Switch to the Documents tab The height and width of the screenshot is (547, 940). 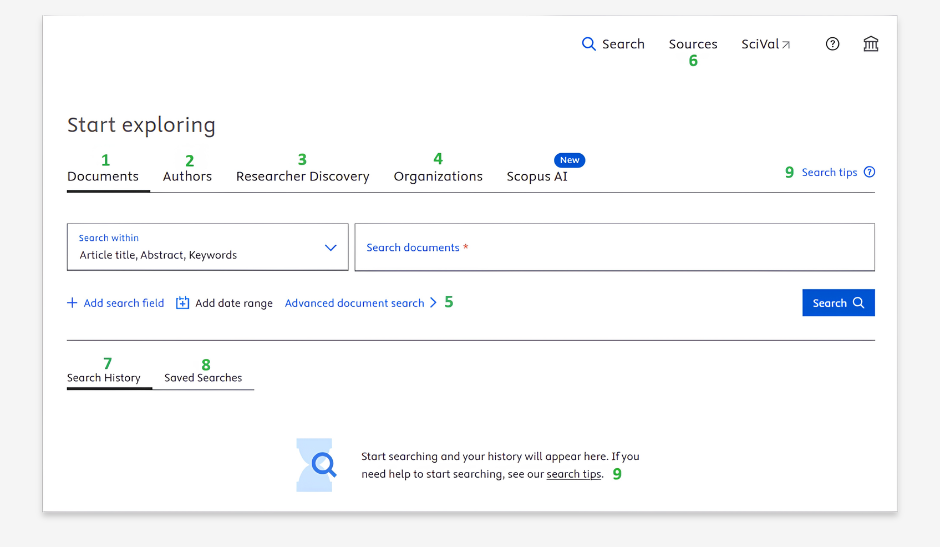point(103,176)
